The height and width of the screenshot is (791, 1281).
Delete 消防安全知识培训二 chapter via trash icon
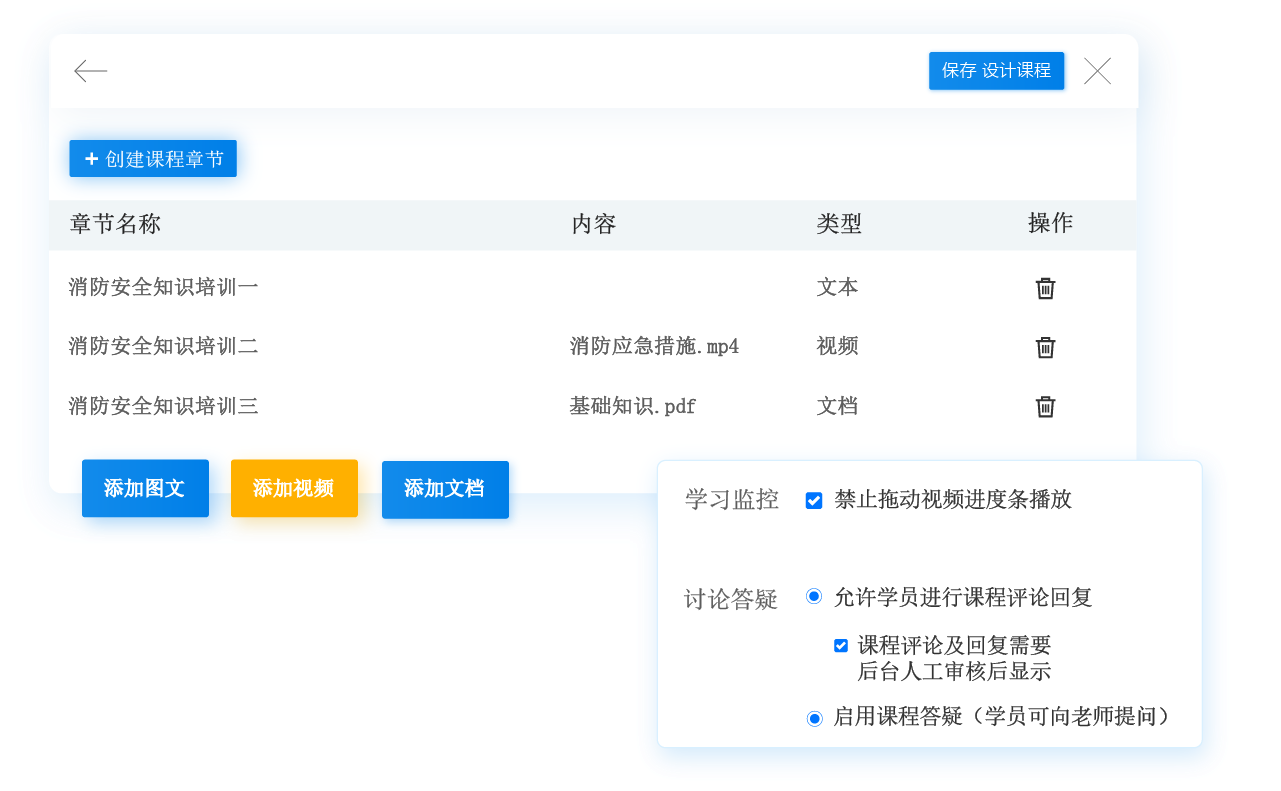tap(1045, 347)
